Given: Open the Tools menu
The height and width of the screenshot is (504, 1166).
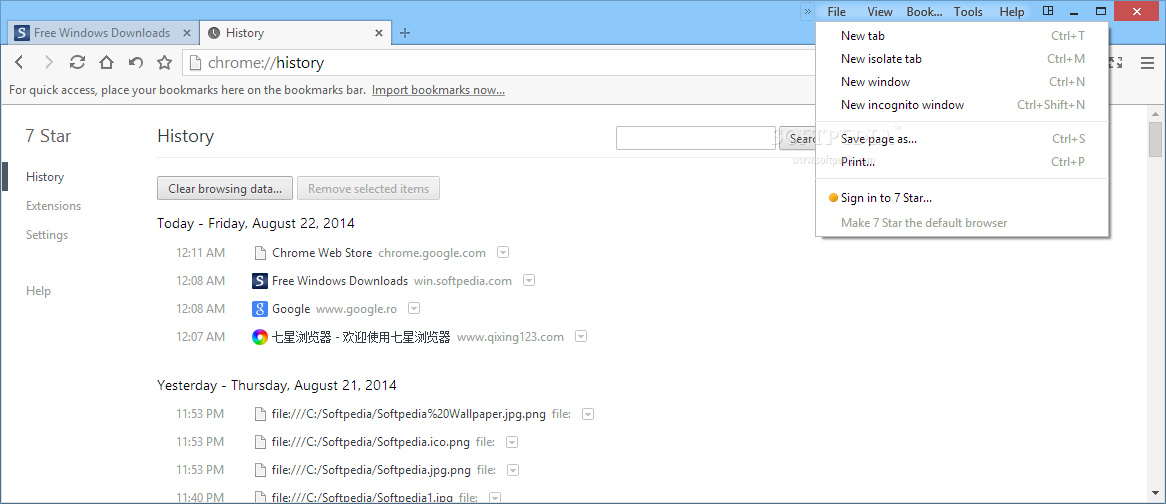Looking at the screenshot, I should (x=968, y=12).
